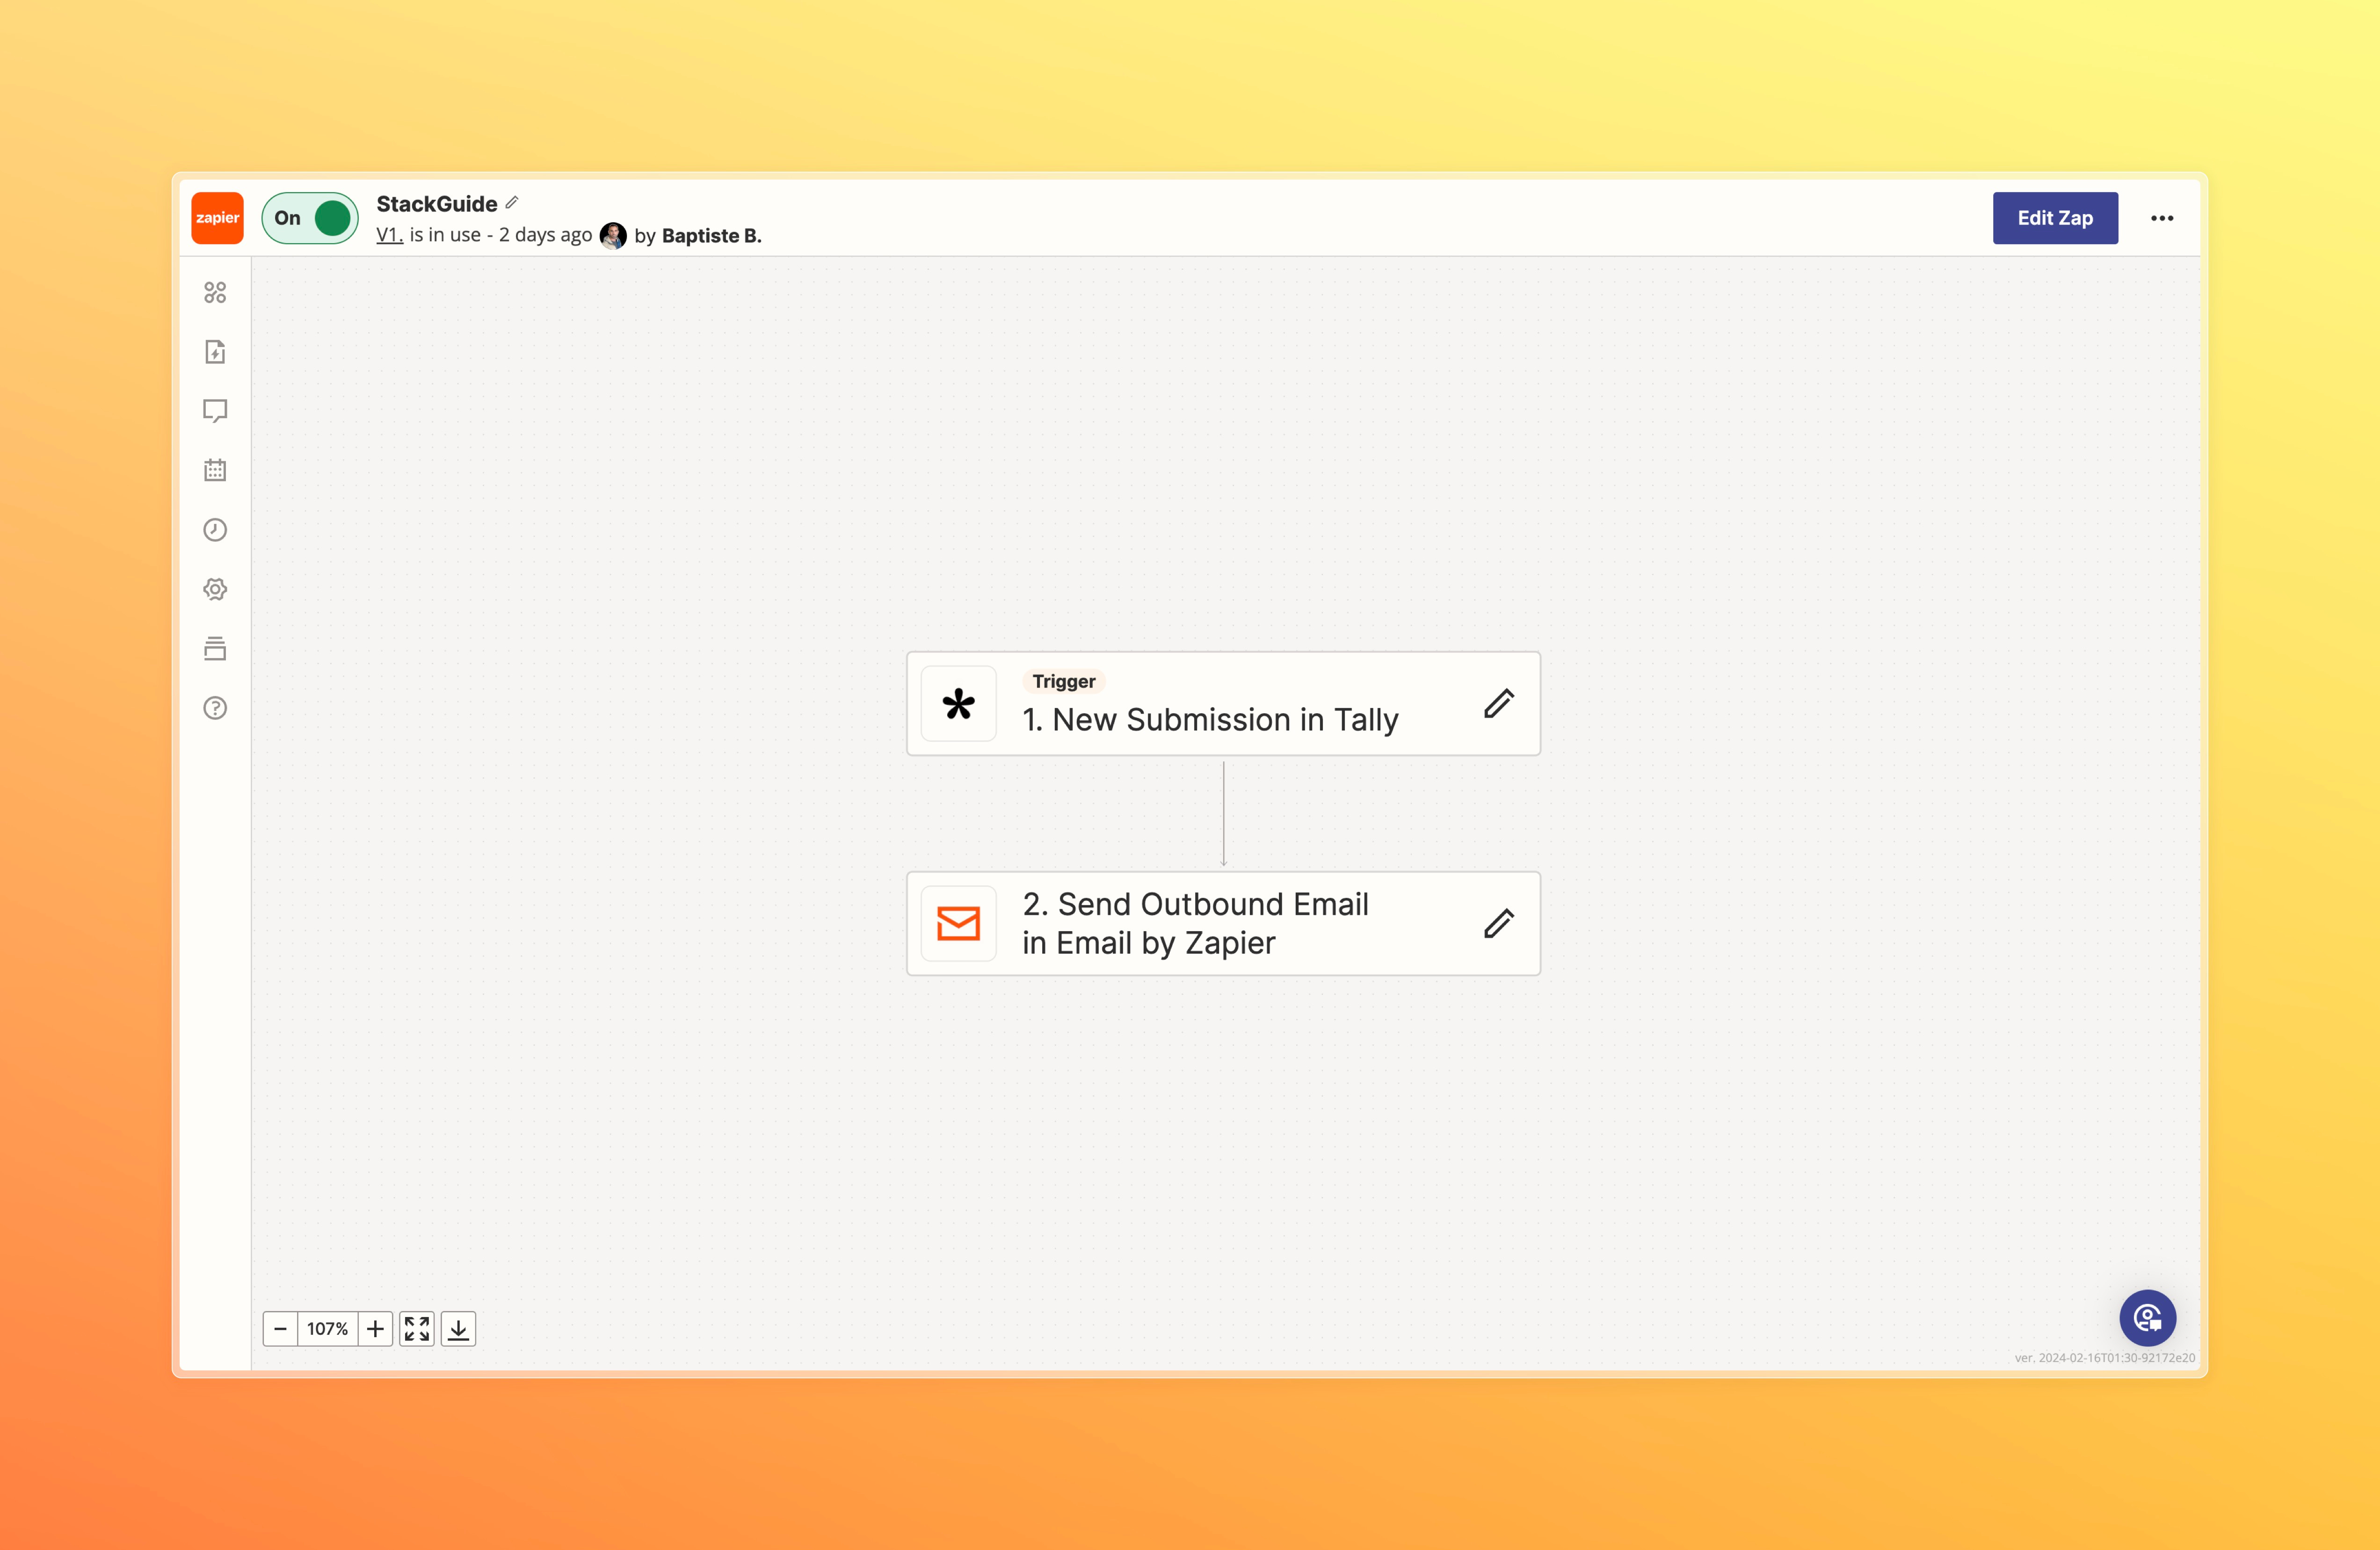The height and width of the screenshot is (1550, 2380).
Task: Open the comments sidebar icon
Action: [215, 411]
